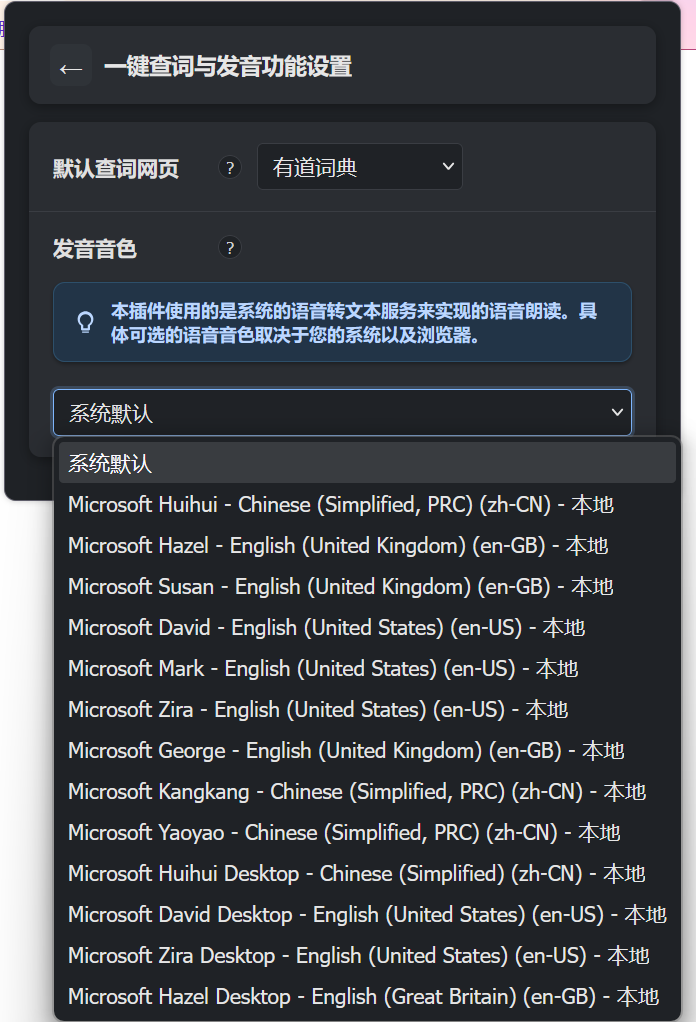Image resolution: width=696 pixels, height=1022 pixels.
Task: Choose Microsoft Huihui Desktop voice
Action: 367,874
